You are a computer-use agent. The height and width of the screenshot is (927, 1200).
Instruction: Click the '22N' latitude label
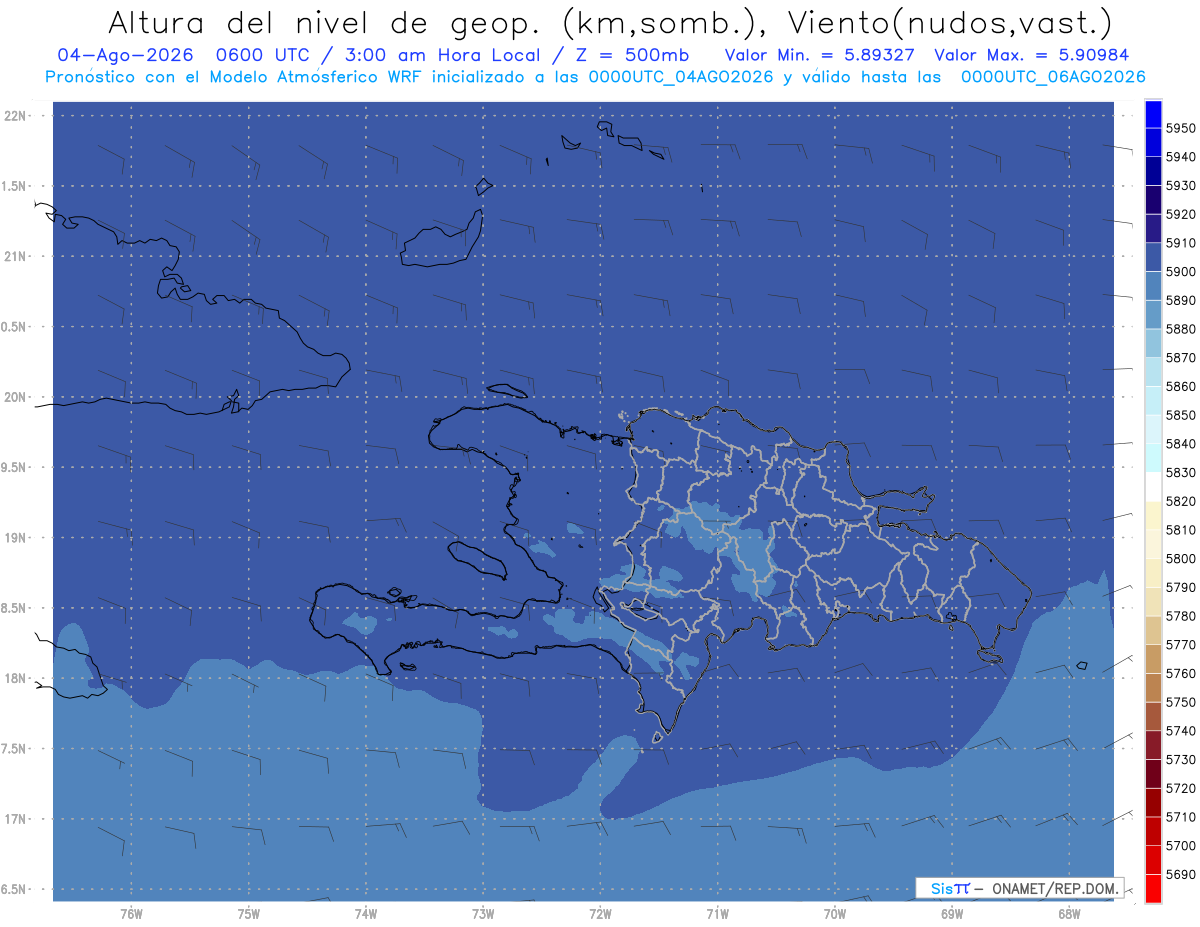pyautogui.click(x=16, y=116)
